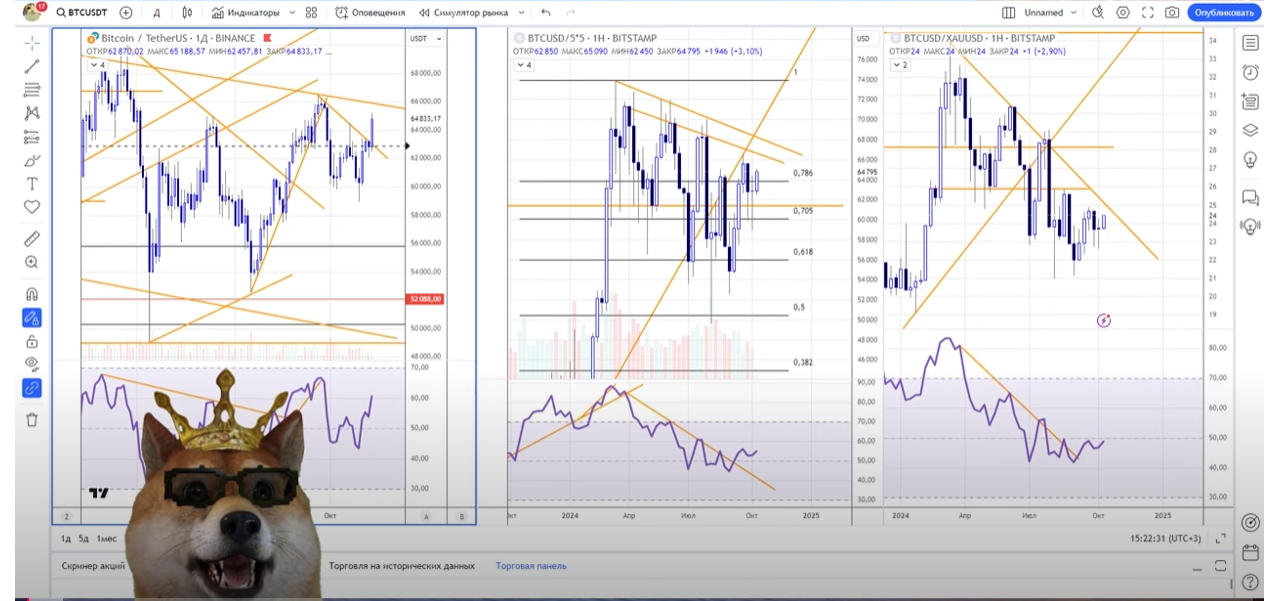1277x601 pixels.
Task: Open the Unnamed layout dropdown
Action: tap(1050, 13)
